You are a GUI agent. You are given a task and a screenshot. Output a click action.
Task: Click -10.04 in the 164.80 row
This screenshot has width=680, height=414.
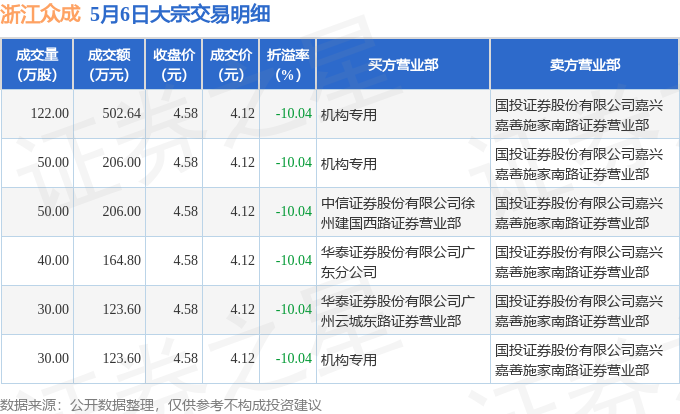[294, 261]
